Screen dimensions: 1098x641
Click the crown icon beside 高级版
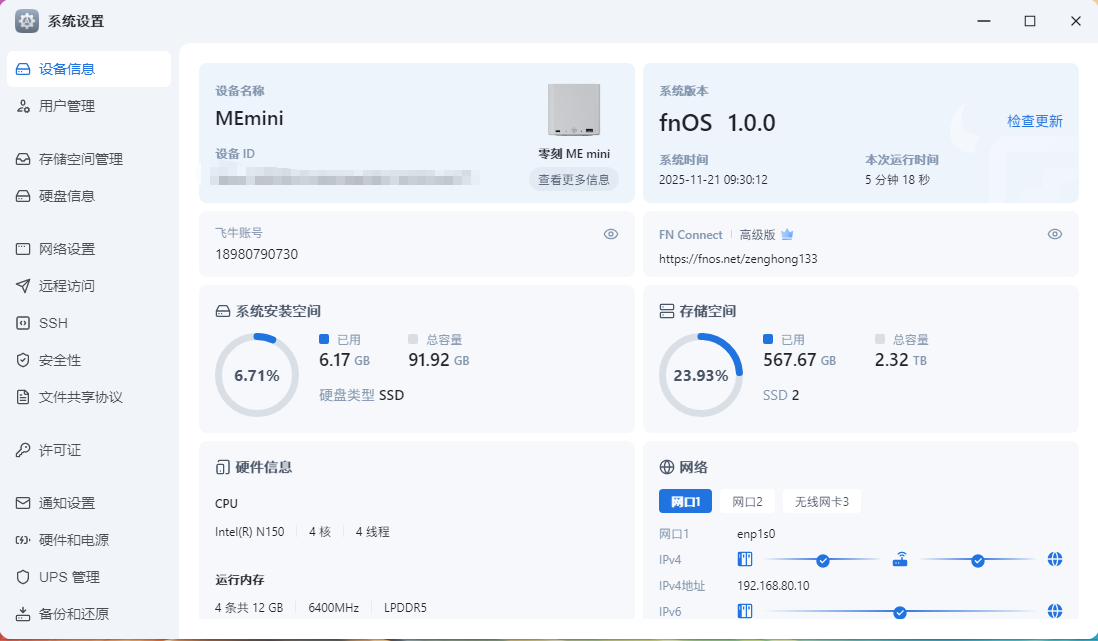point(787,235)
